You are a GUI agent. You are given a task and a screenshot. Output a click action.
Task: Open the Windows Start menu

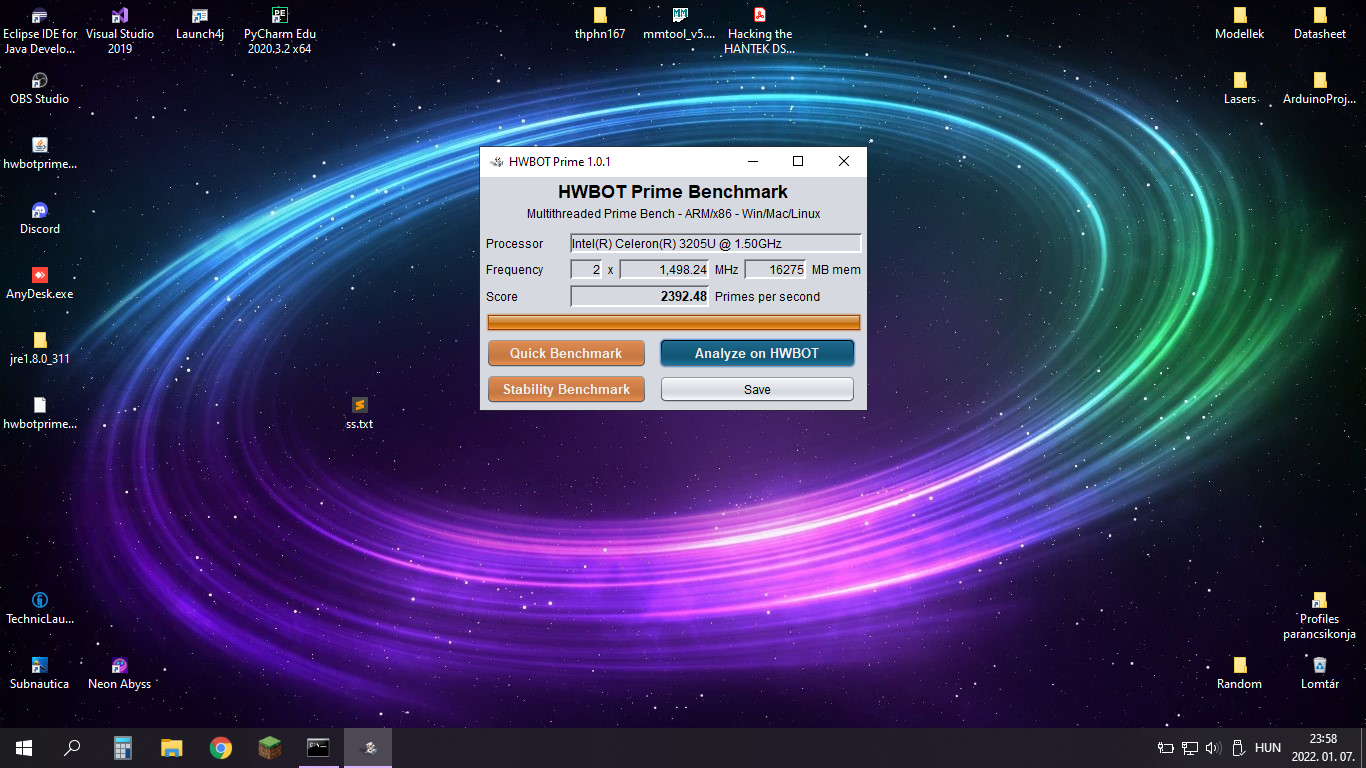(24, 748)
